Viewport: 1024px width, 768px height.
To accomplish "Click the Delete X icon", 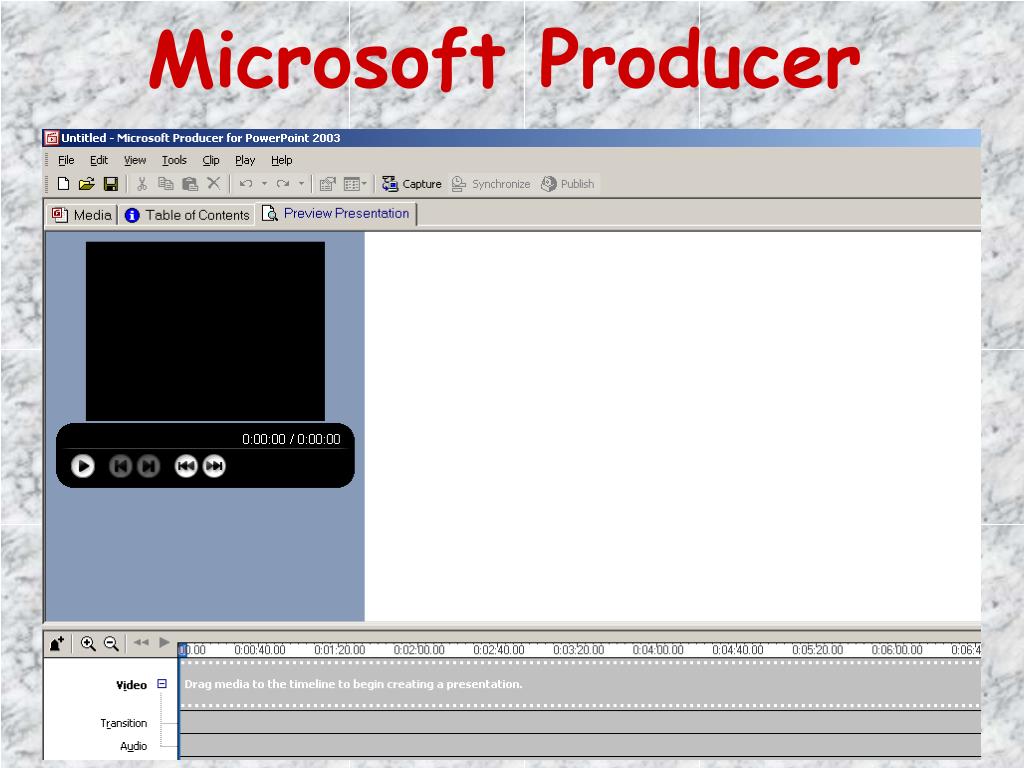I will 214,184.
